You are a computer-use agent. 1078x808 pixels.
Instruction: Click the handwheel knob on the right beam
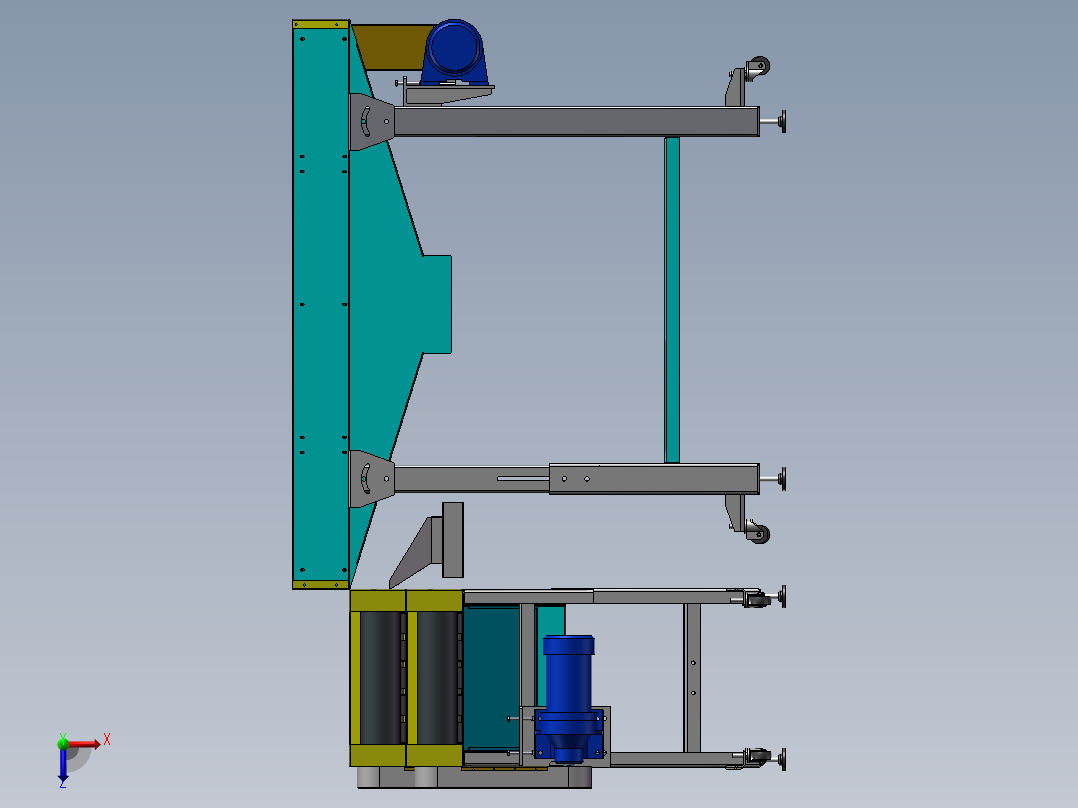(x=784, y=123)
